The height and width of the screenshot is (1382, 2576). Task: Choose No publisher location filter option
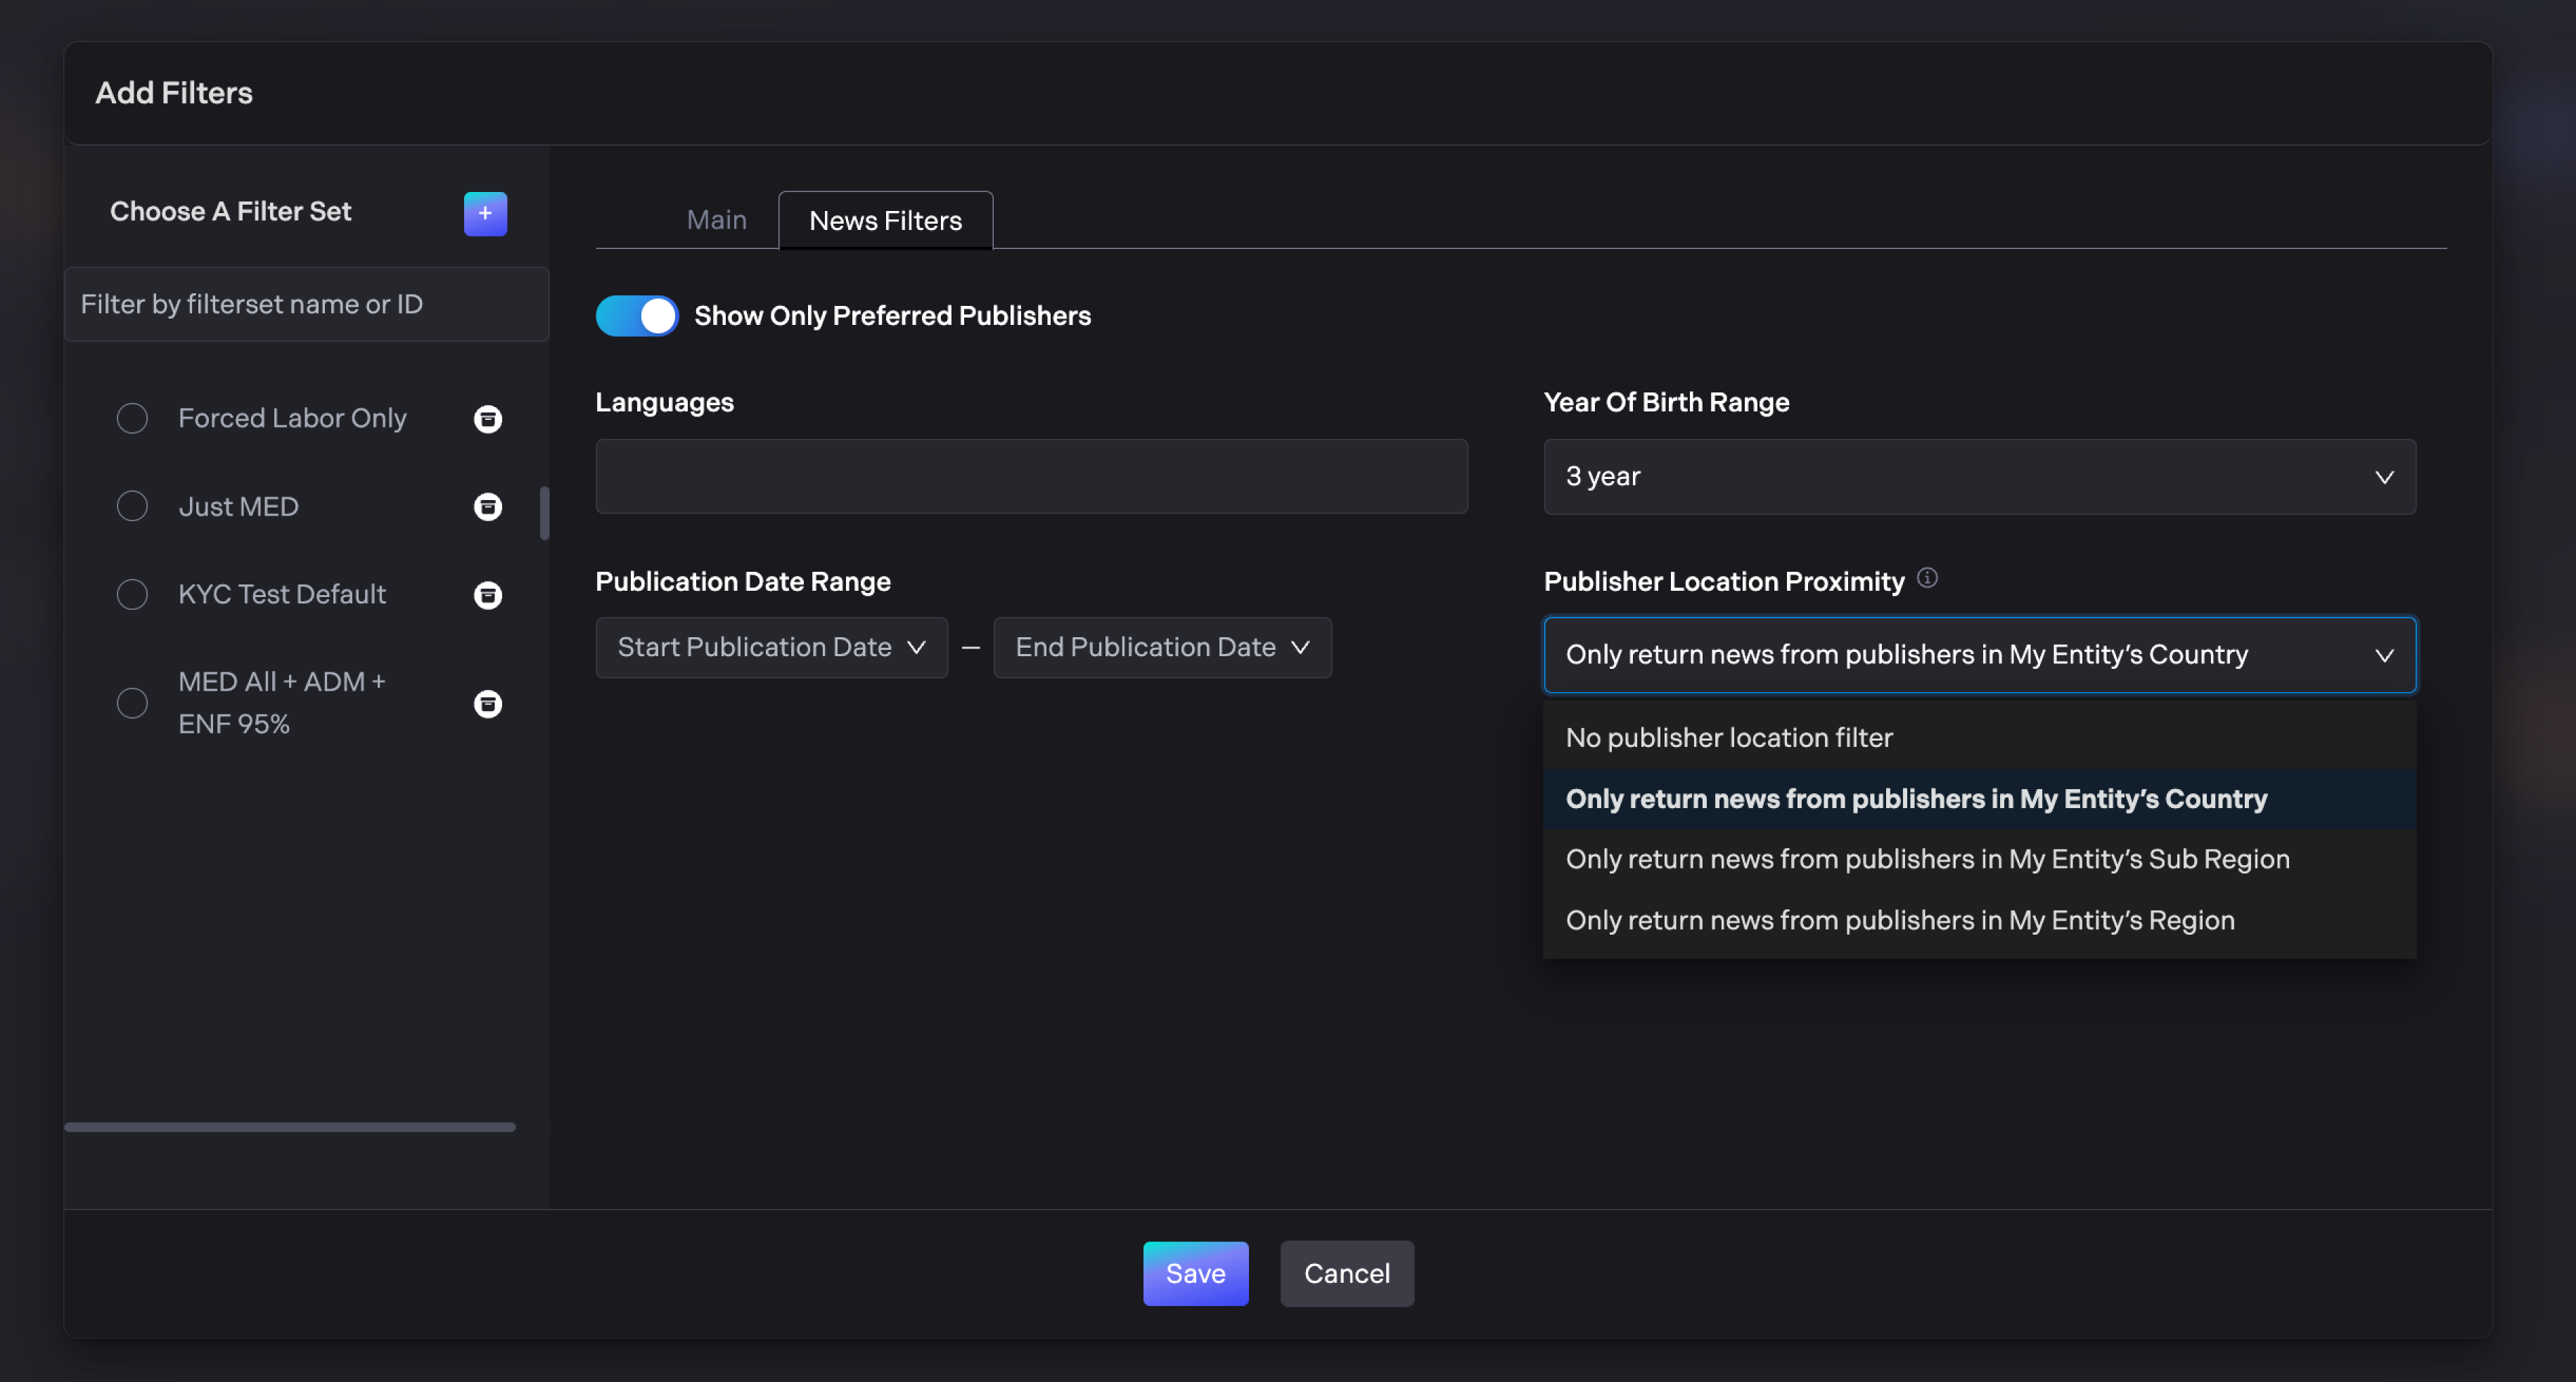click(1729, 737)
